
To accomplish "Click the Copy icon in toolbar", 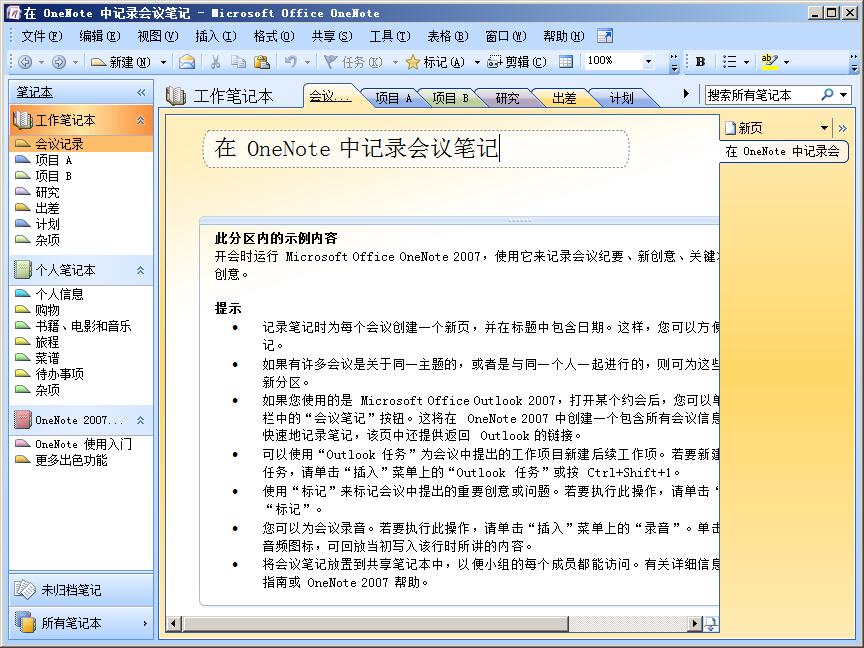I will 238,62.
